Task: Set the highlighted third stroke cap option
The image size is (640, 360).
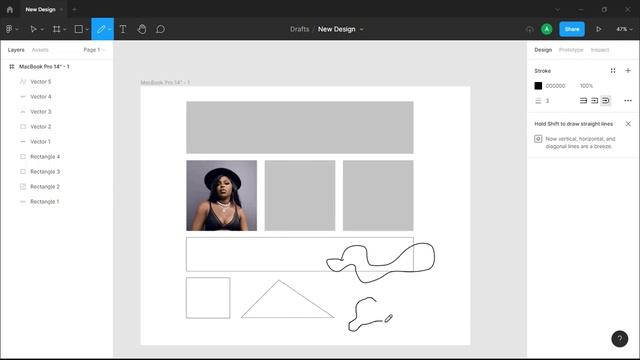Action: tap(606, 100)
